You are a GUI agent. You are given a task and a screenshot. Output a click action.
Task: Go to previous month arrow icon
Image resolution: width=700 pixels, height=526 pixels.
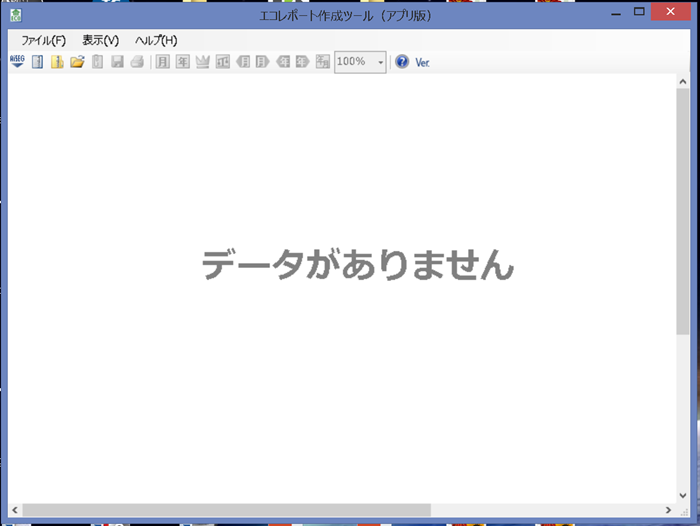point(243,62)
